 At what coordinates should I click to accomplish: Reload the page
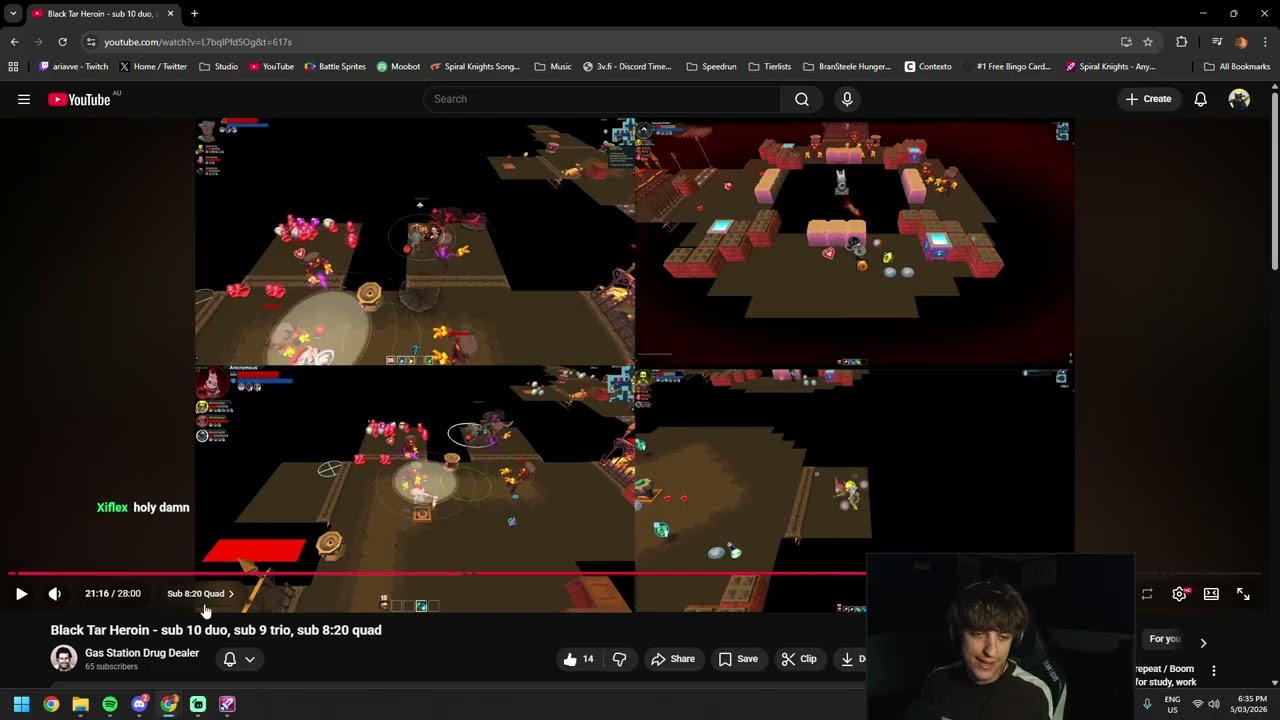point(62,42)
